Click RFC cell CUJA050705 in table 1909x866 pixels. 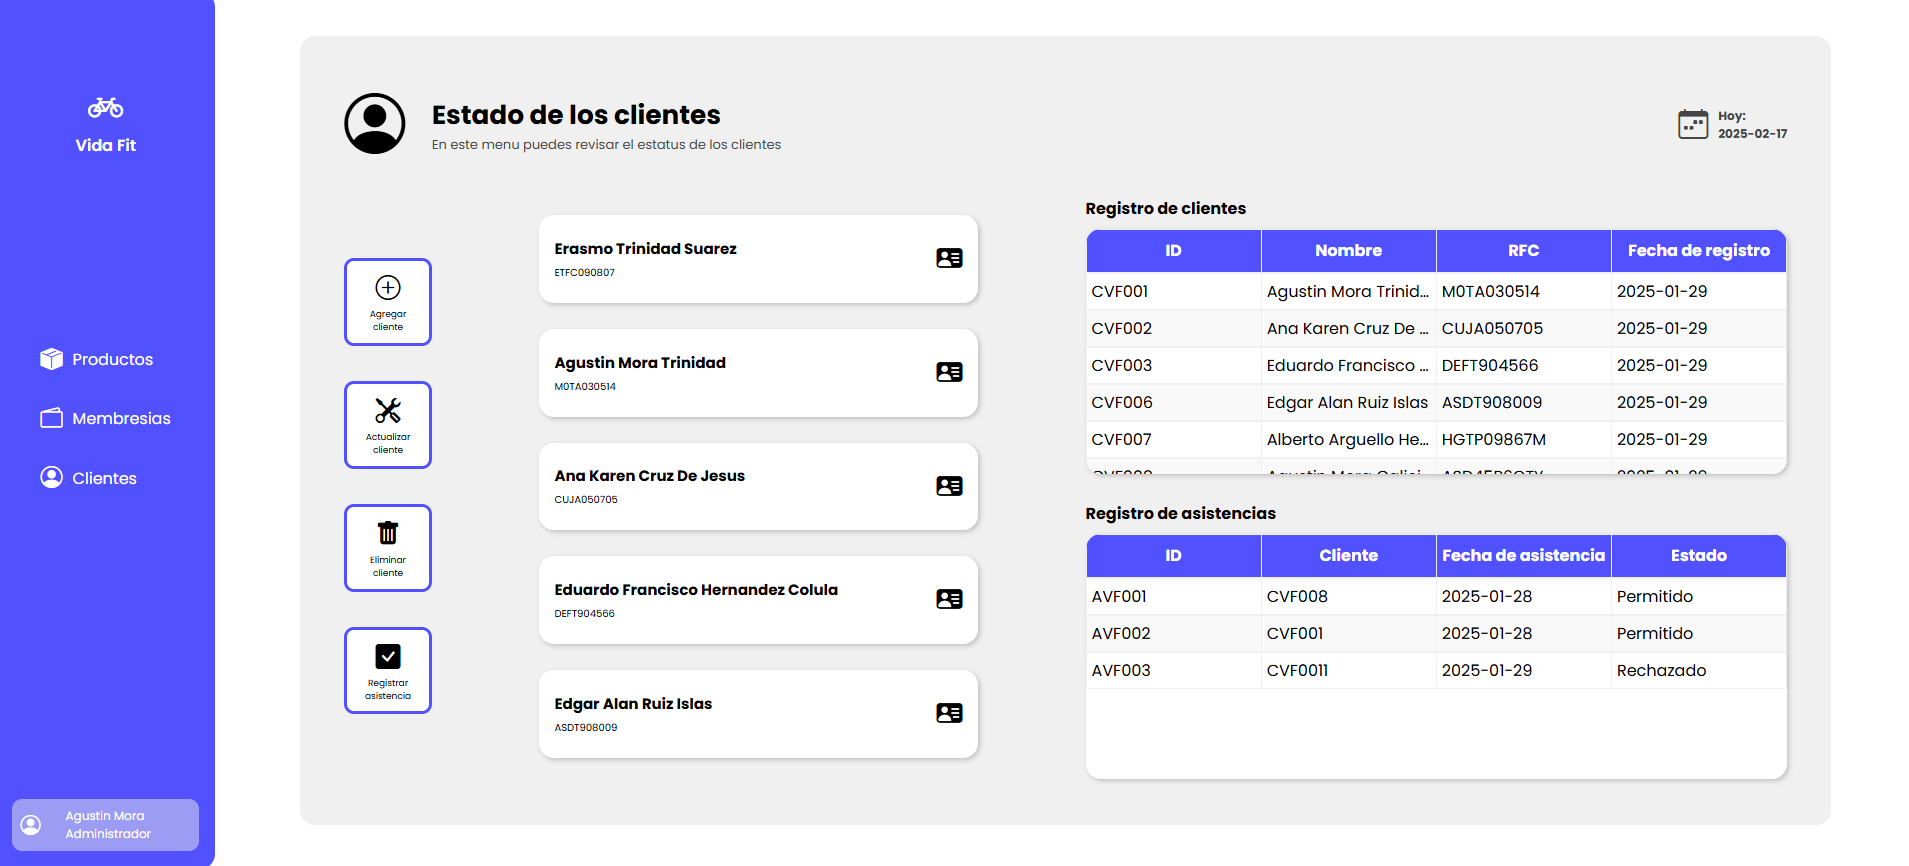pos(1523,329)
